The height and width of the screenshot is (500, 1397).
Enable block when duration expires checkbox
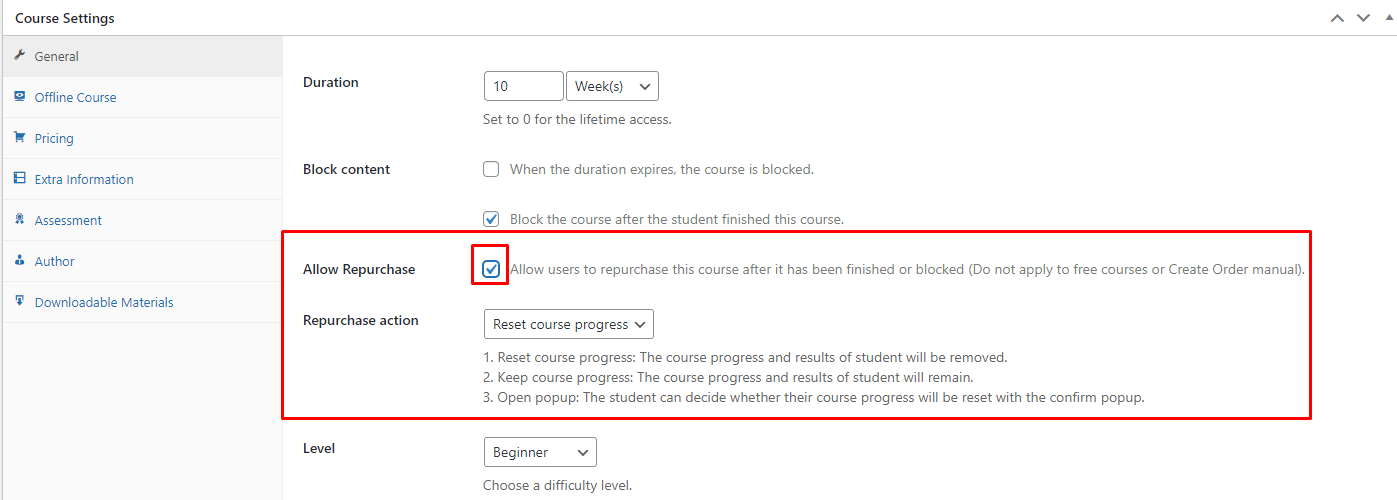click(x=491, y=169)
